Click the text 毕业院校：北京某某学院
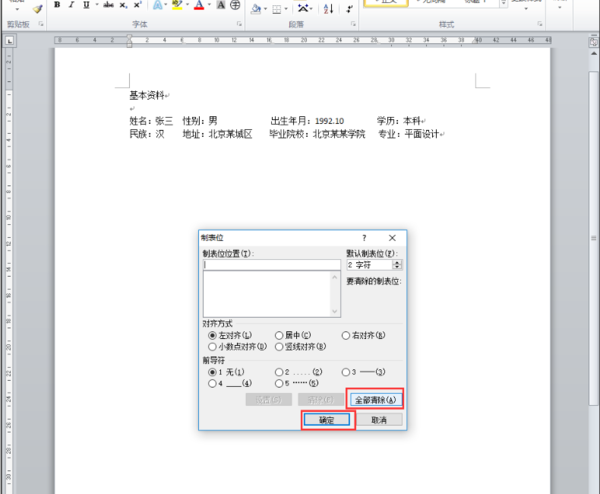Viewport: 600px width, 494px height. click(317, 134)
